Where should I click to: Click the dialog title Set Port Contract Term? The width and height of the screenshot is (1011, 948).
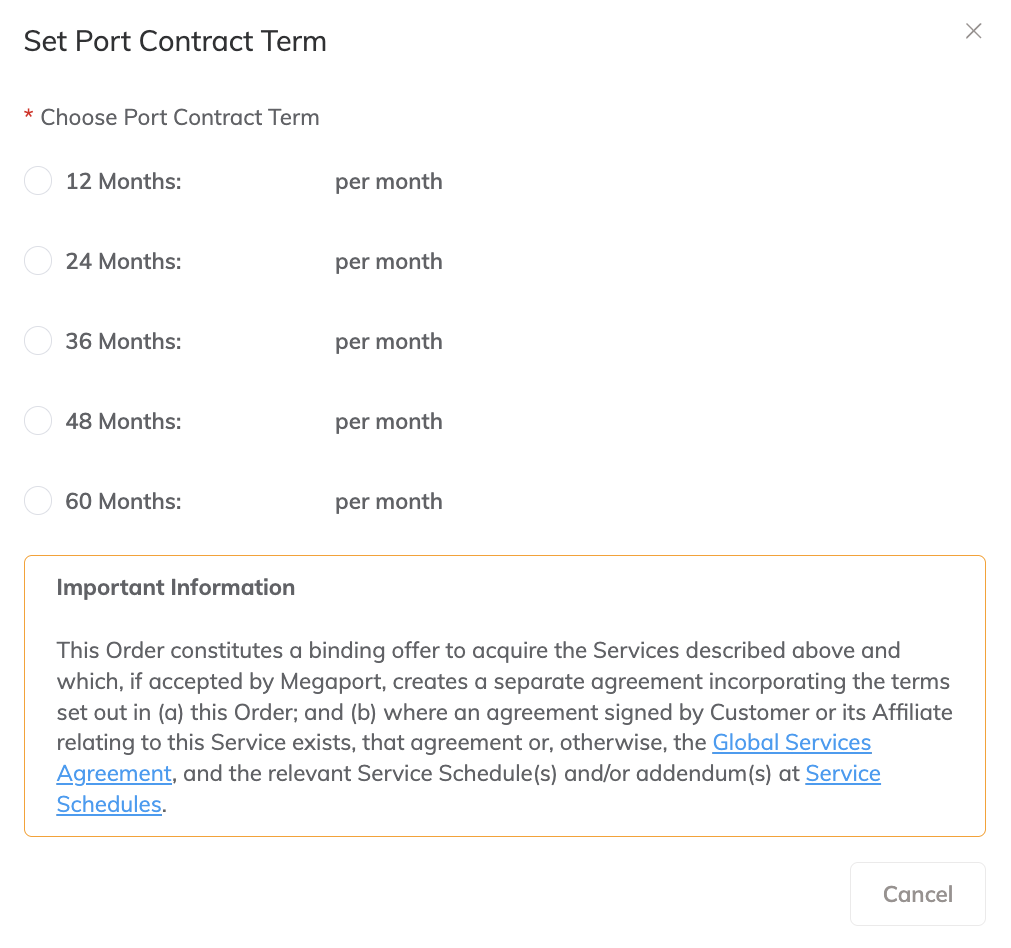[175, 41]
